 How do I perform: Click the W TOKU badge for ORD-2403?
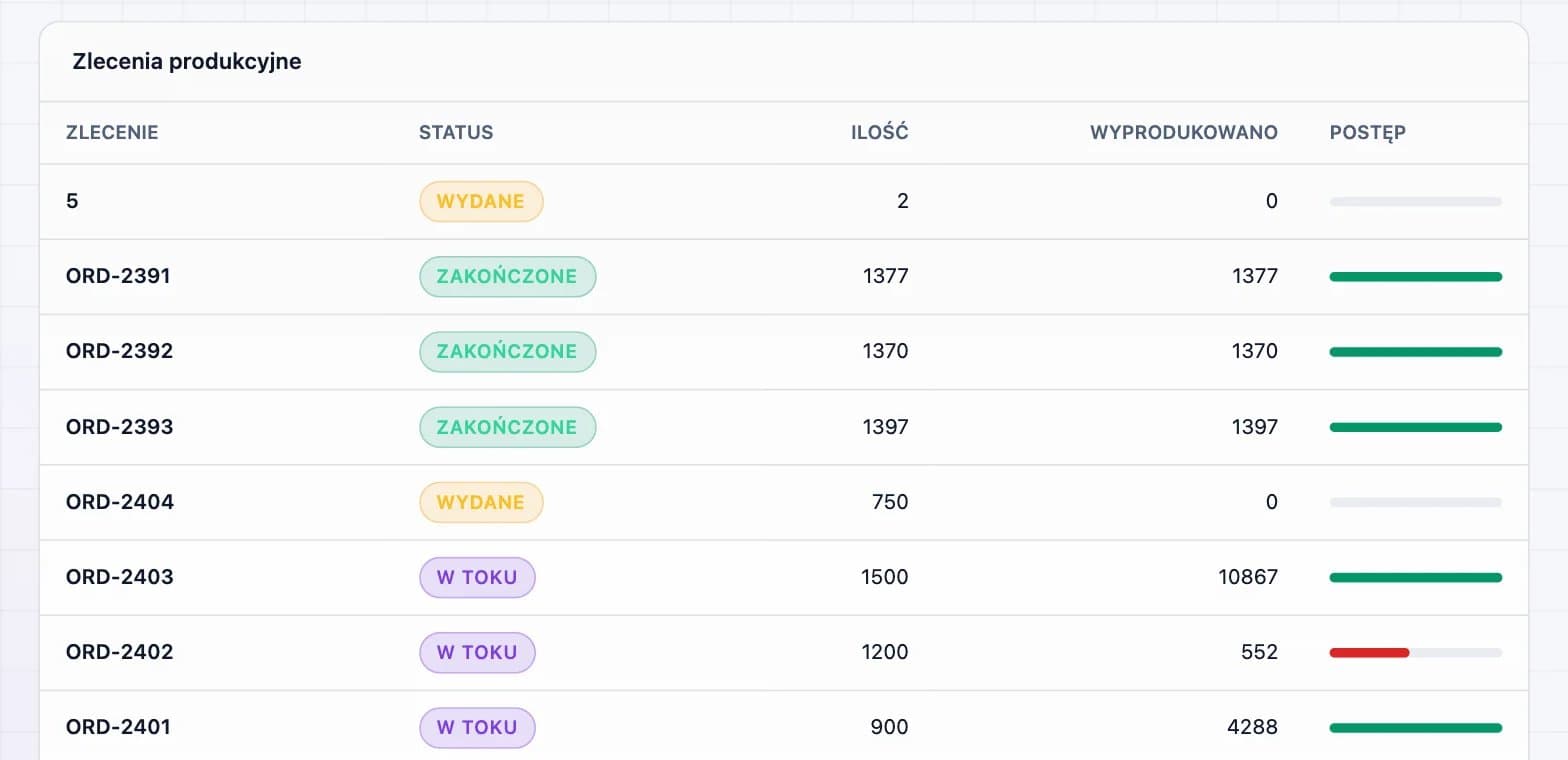coord(477,577)
